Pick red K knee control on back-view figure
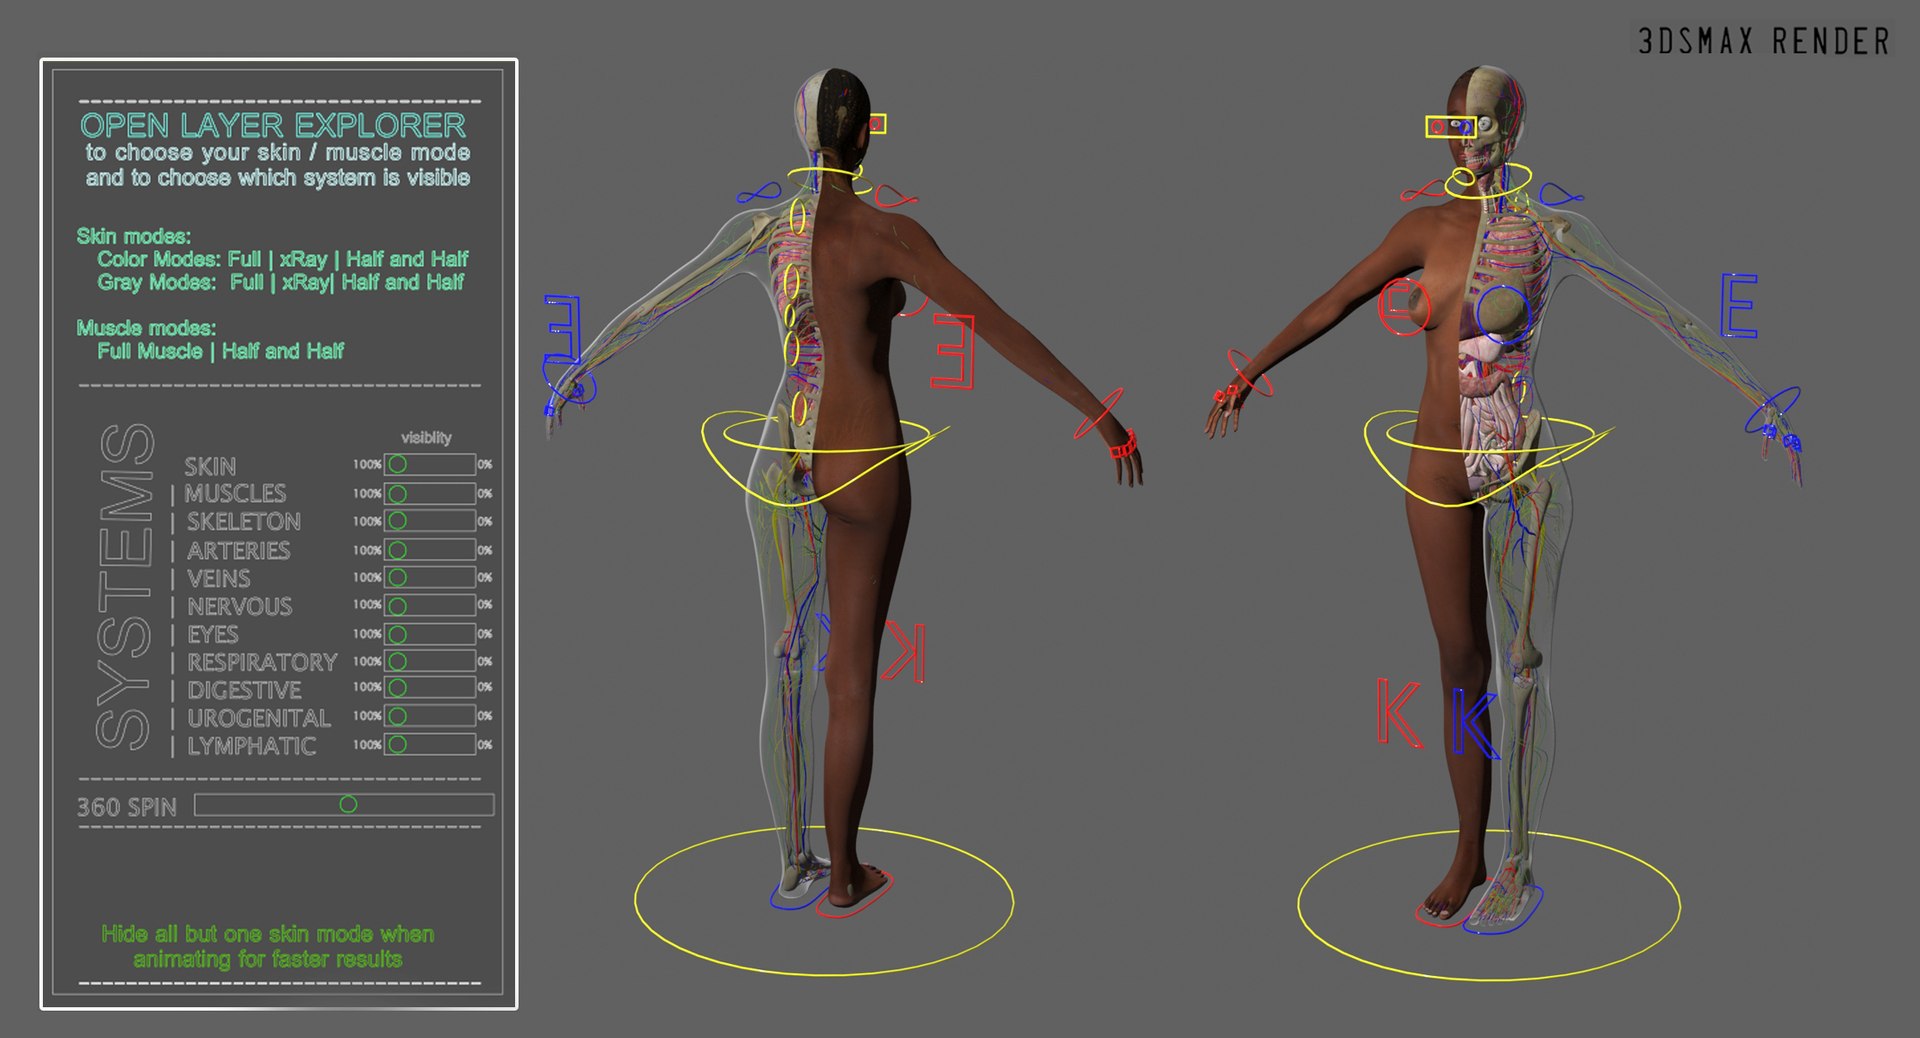1920x1038 pixels. coord(905,651)
